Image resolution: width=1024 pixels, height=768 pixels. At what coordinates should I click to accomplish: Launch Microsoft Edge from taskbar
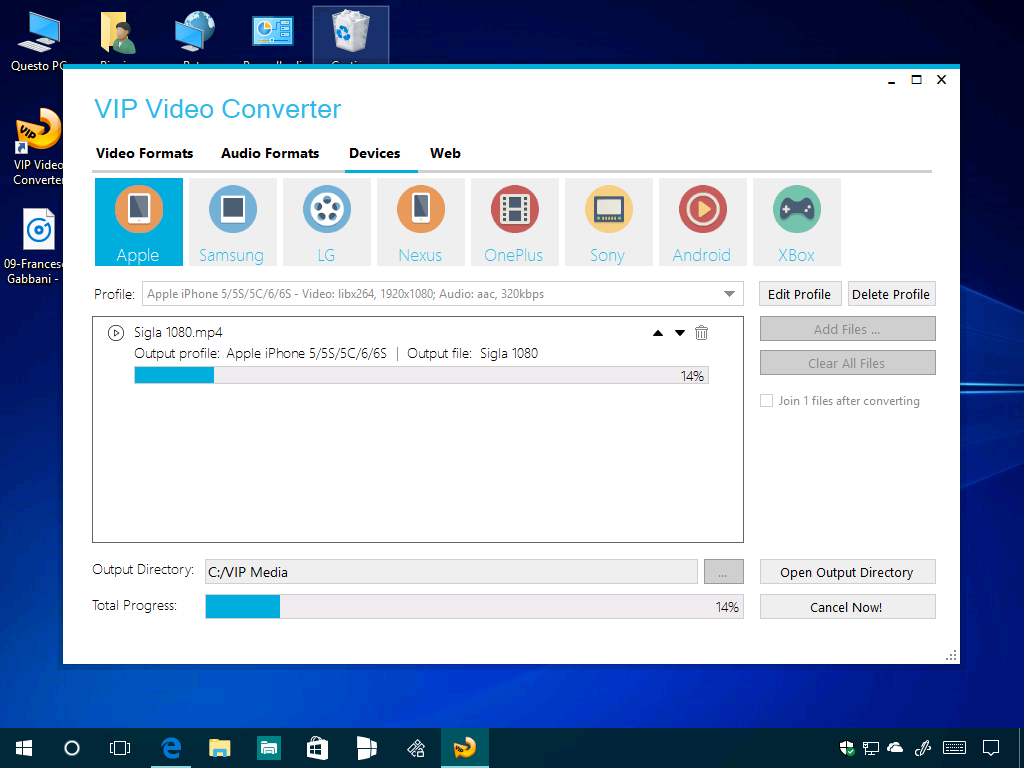click(x=171, y=748)
